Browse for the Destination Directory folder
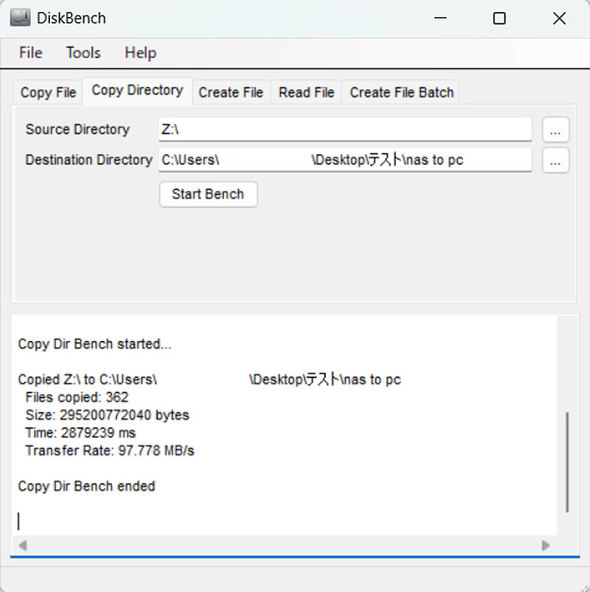 click(x=555, y=160)
